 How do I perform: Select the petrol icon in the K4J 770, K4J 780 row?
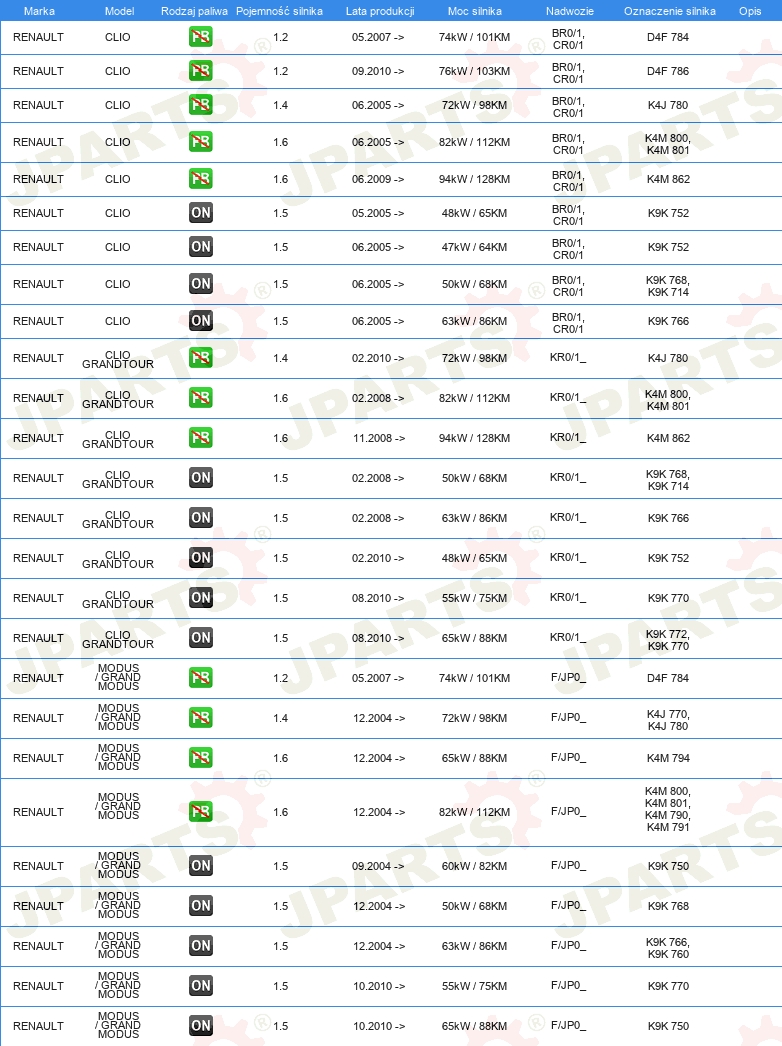[x=201, y=718]
